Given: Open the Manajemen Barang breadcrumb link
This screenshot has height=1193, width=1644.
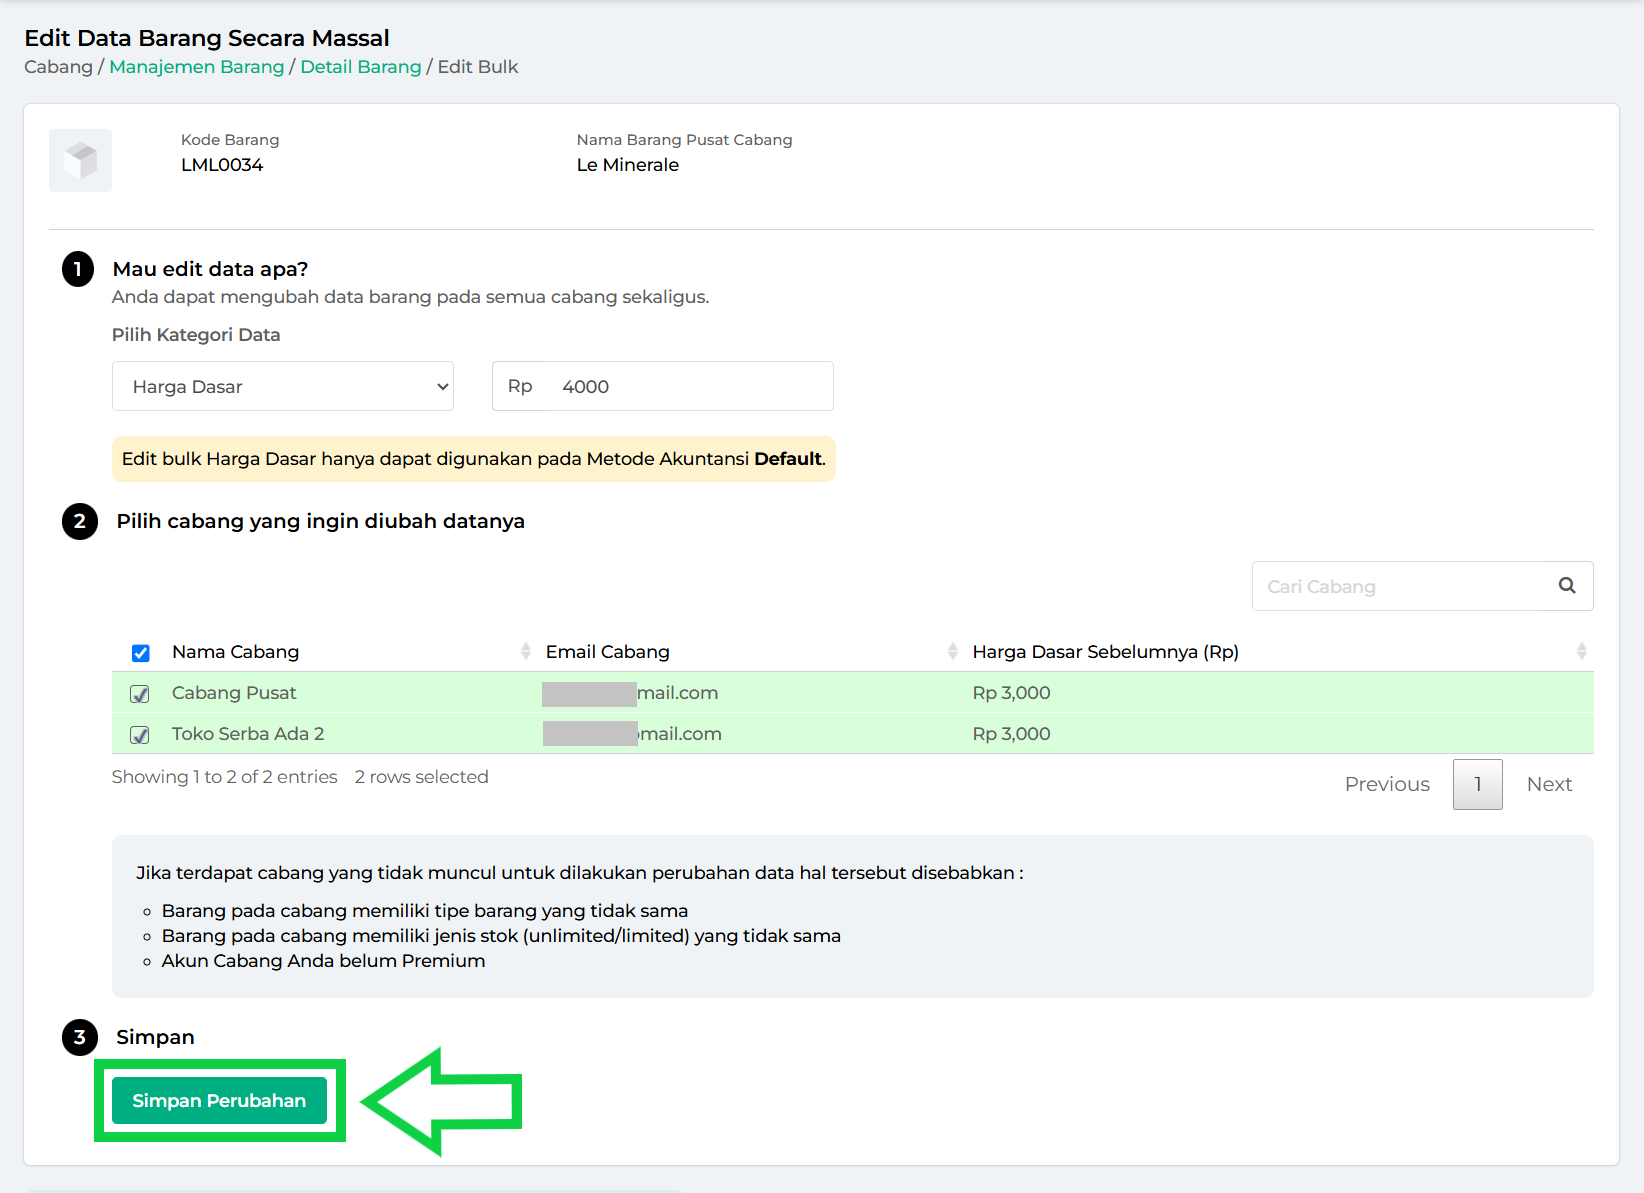Looking at the screenshot, I should tap(196, 67).
